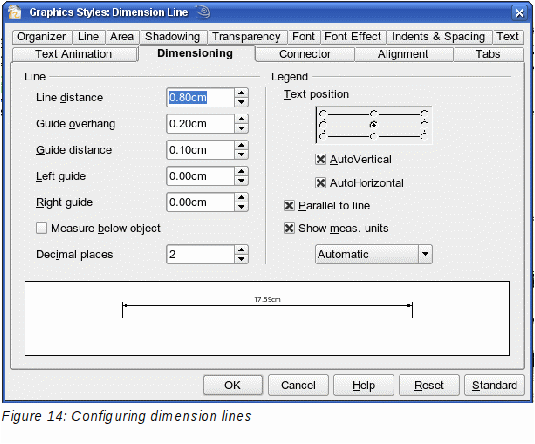Viewport: 535px width, 444px height.
Task: Click the Decimal places field
Action: 200,254
